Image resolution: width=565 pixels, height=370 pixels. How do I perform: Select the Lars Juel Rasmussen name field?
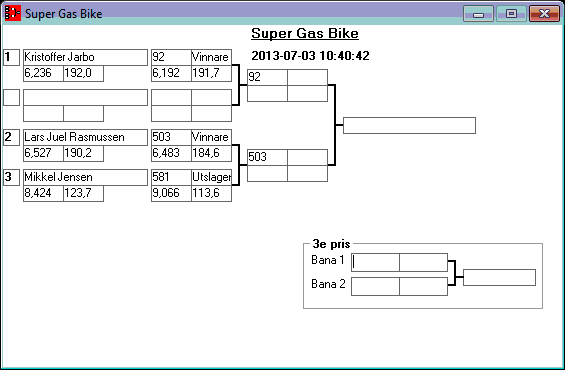tap(85, 137)
